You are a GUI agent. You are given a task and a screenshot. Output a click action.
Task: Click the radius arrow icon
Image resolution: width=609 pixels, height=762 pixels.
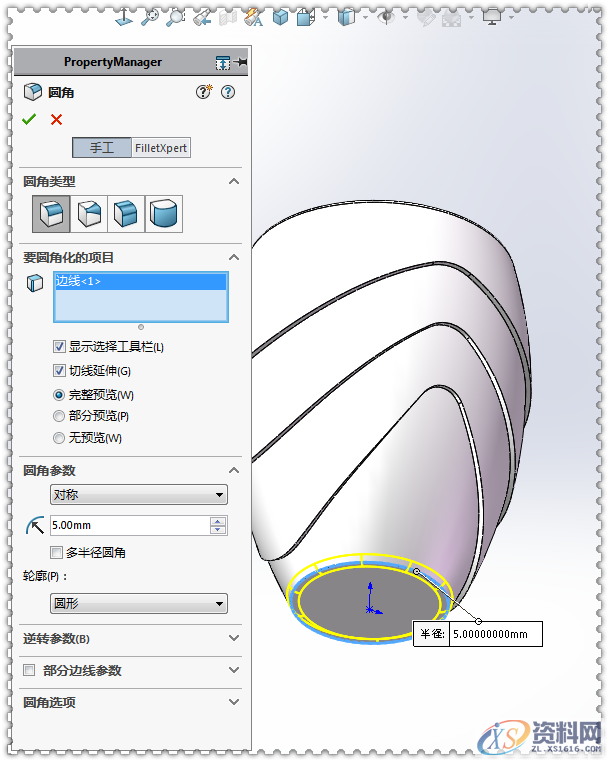(35, 526)
